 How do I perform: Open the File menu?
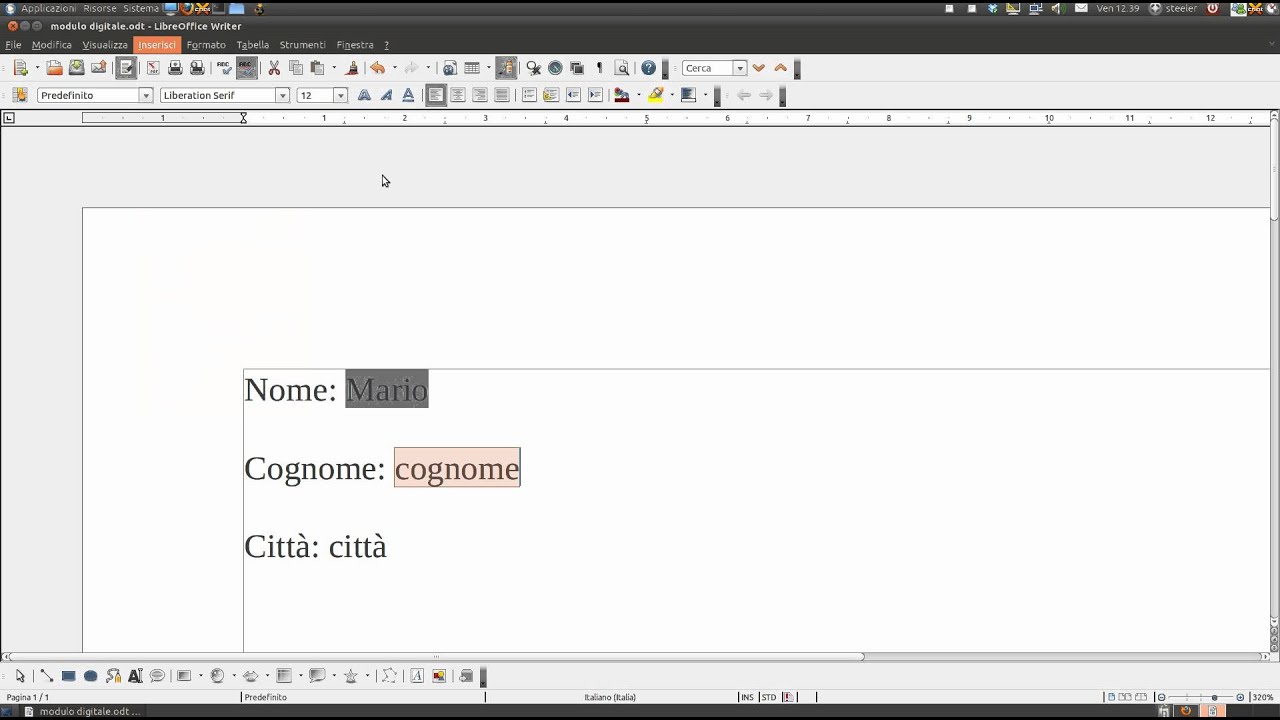click(13, 45)
